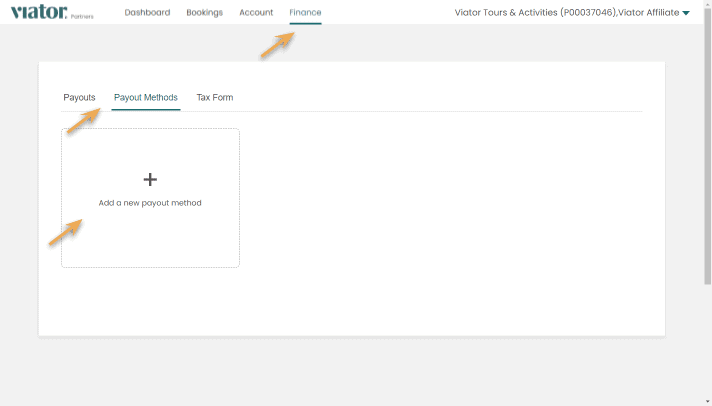The height and width of the screenshot is (406, 712).
Task: Click the scrollbar down arrow
Action: click(707, 402)
